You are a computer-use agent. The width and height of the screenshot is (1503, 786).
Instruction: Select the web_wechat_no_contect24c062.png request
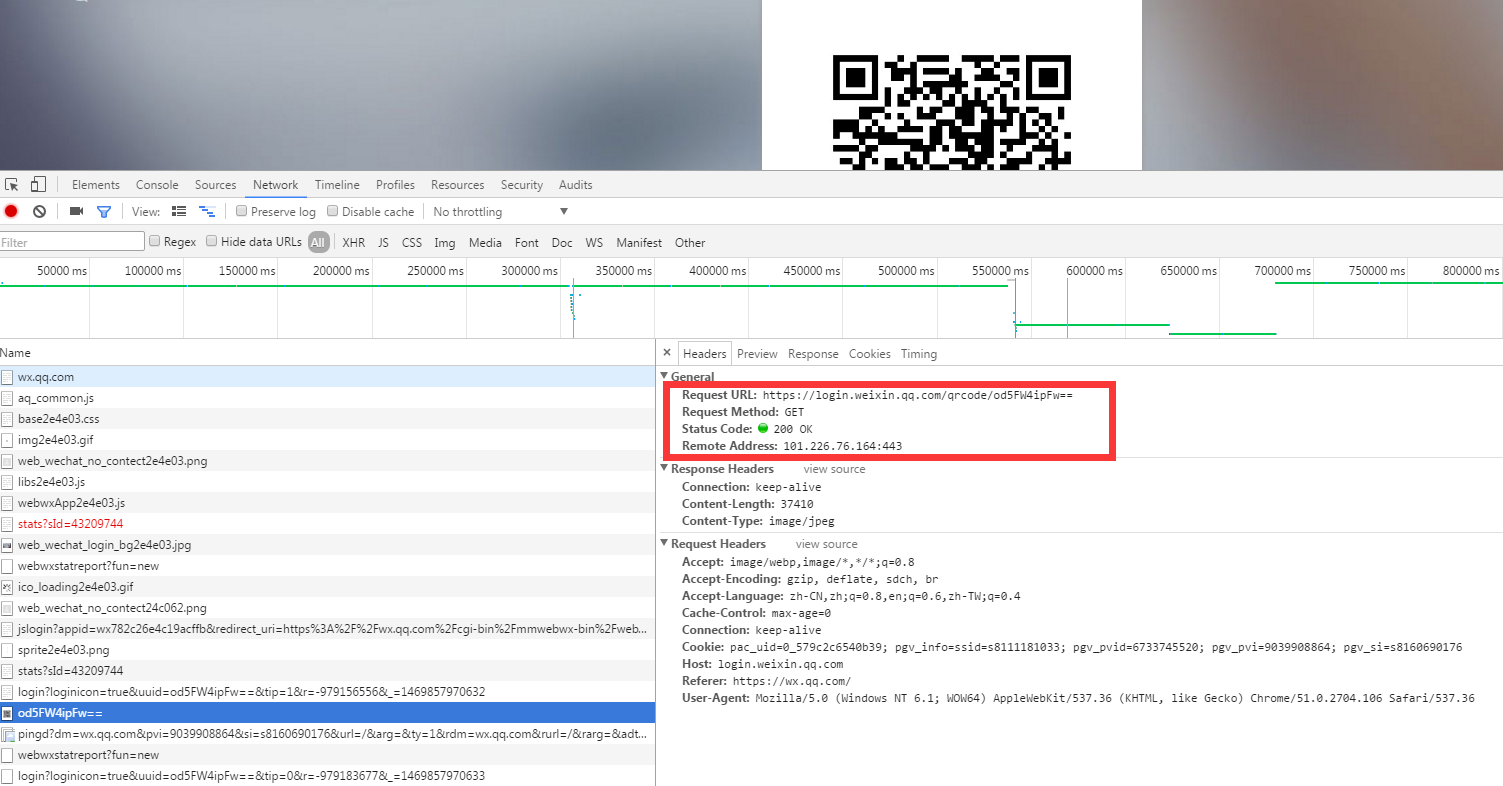(x=327, y=608)
